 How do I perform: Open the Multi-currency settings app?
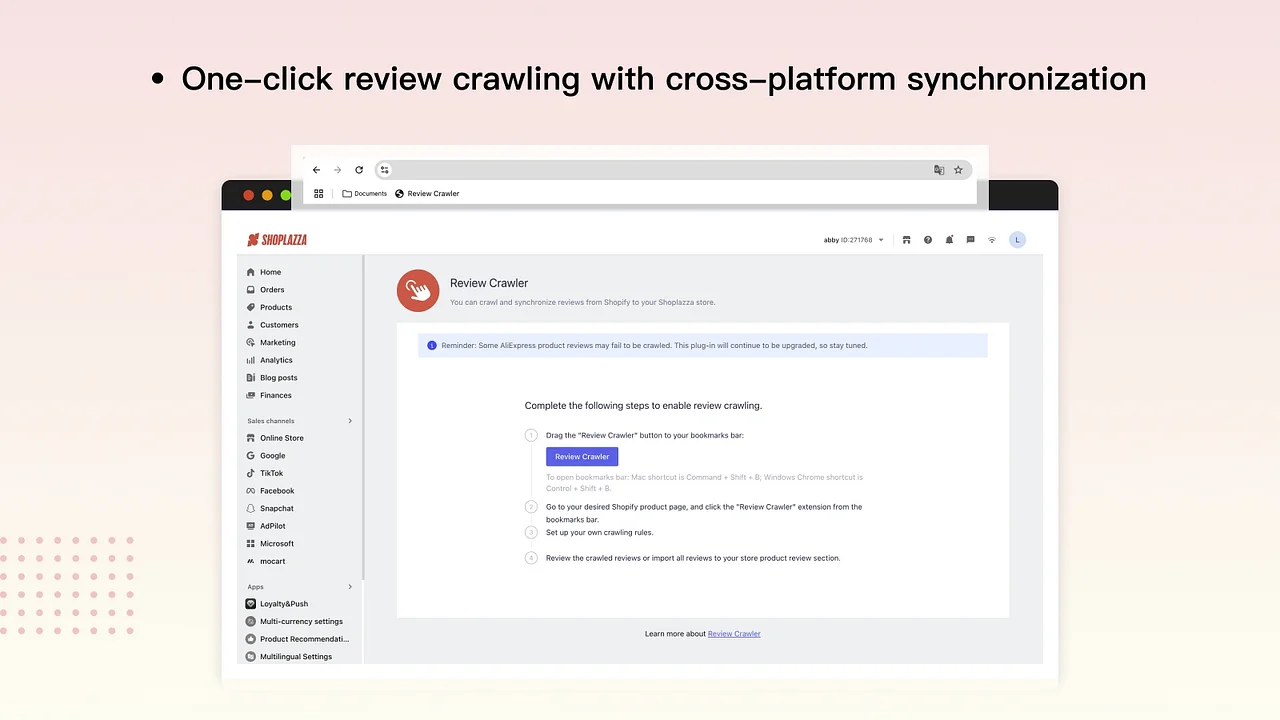[x=301, y=621]
